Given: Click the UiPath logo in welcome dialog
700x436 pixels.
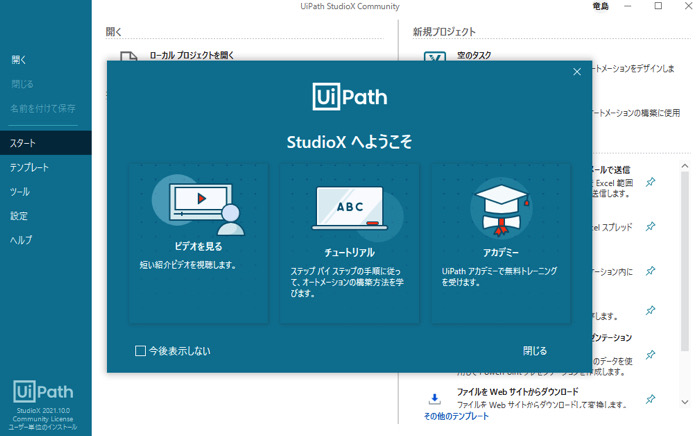Looking at the screenshot, I should click(x=350, y=96).
